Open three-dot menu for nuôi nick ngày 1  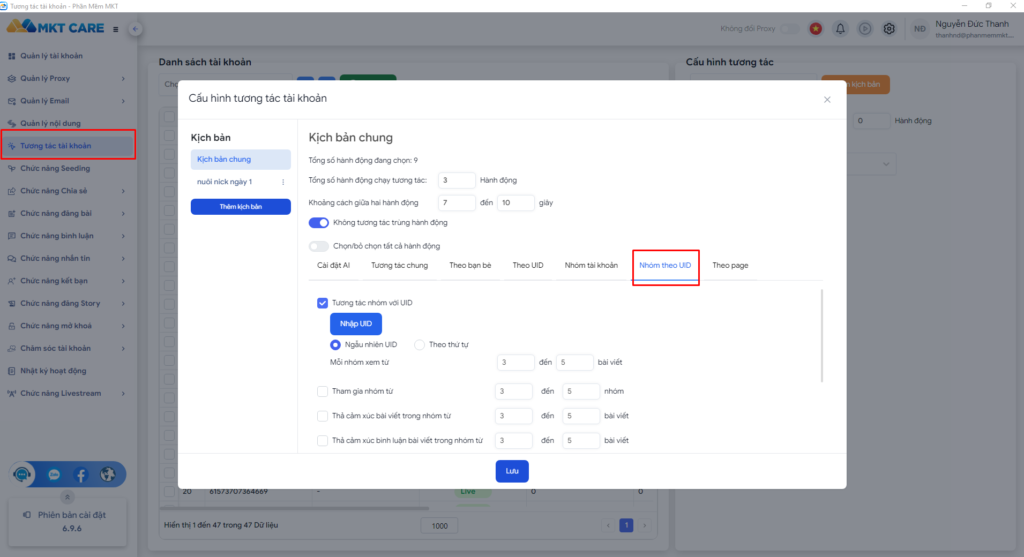[x=282, y=182]
